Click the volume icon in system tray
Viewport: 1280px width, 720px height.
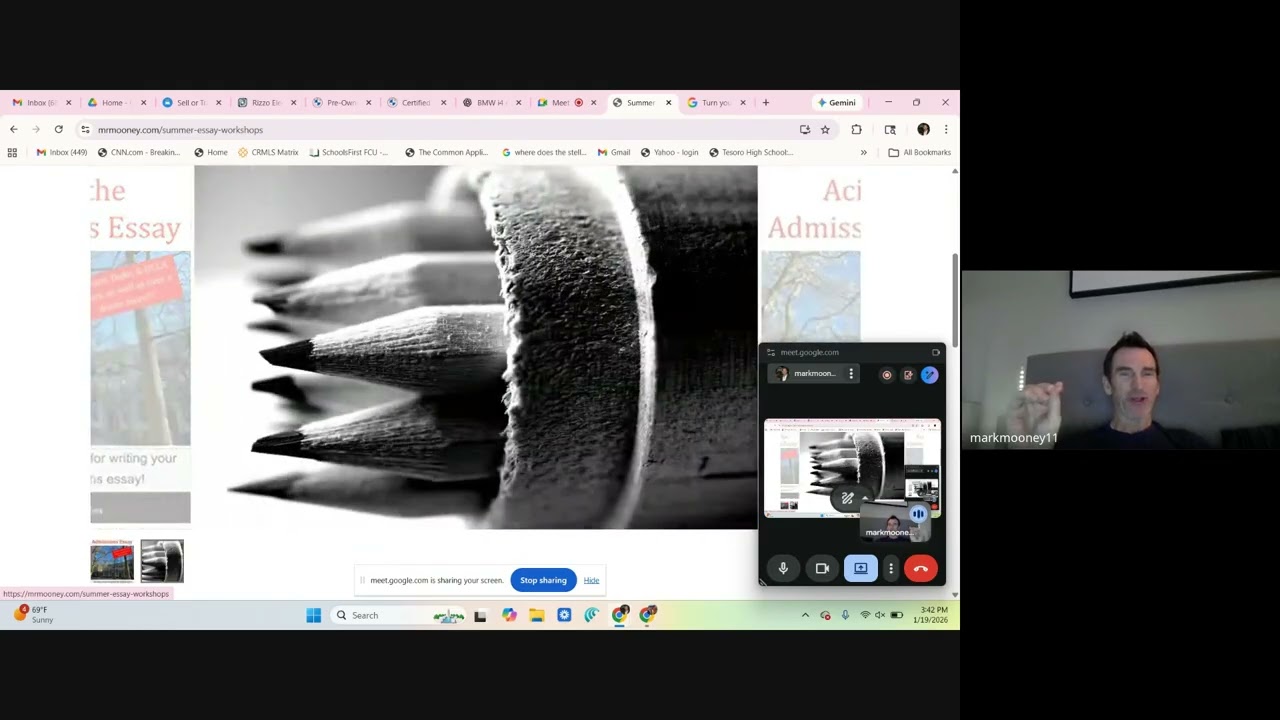point(880,615)
